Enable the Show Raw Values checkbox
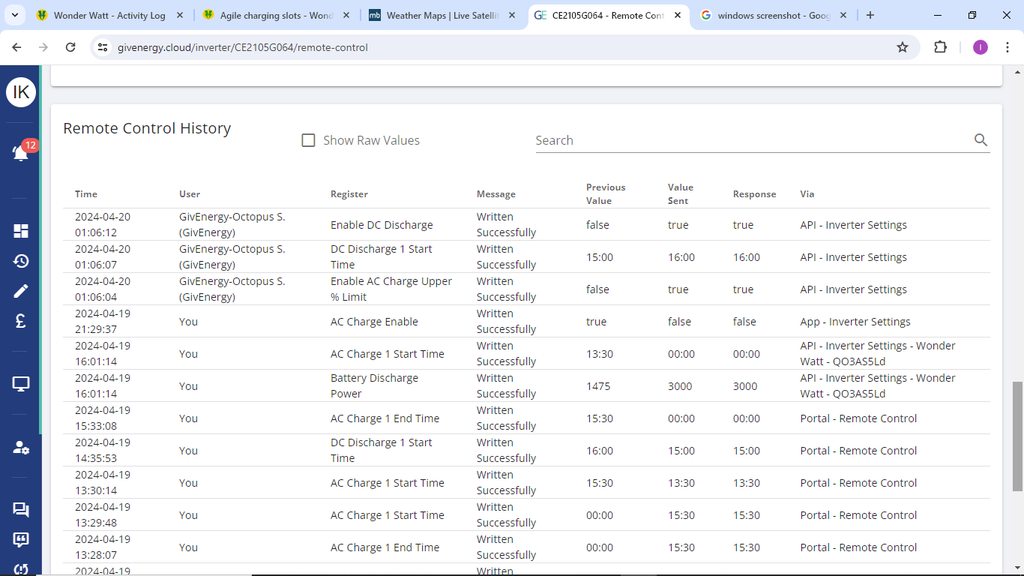The height and width of the screenshot is (576, 1024). point(309,141)
